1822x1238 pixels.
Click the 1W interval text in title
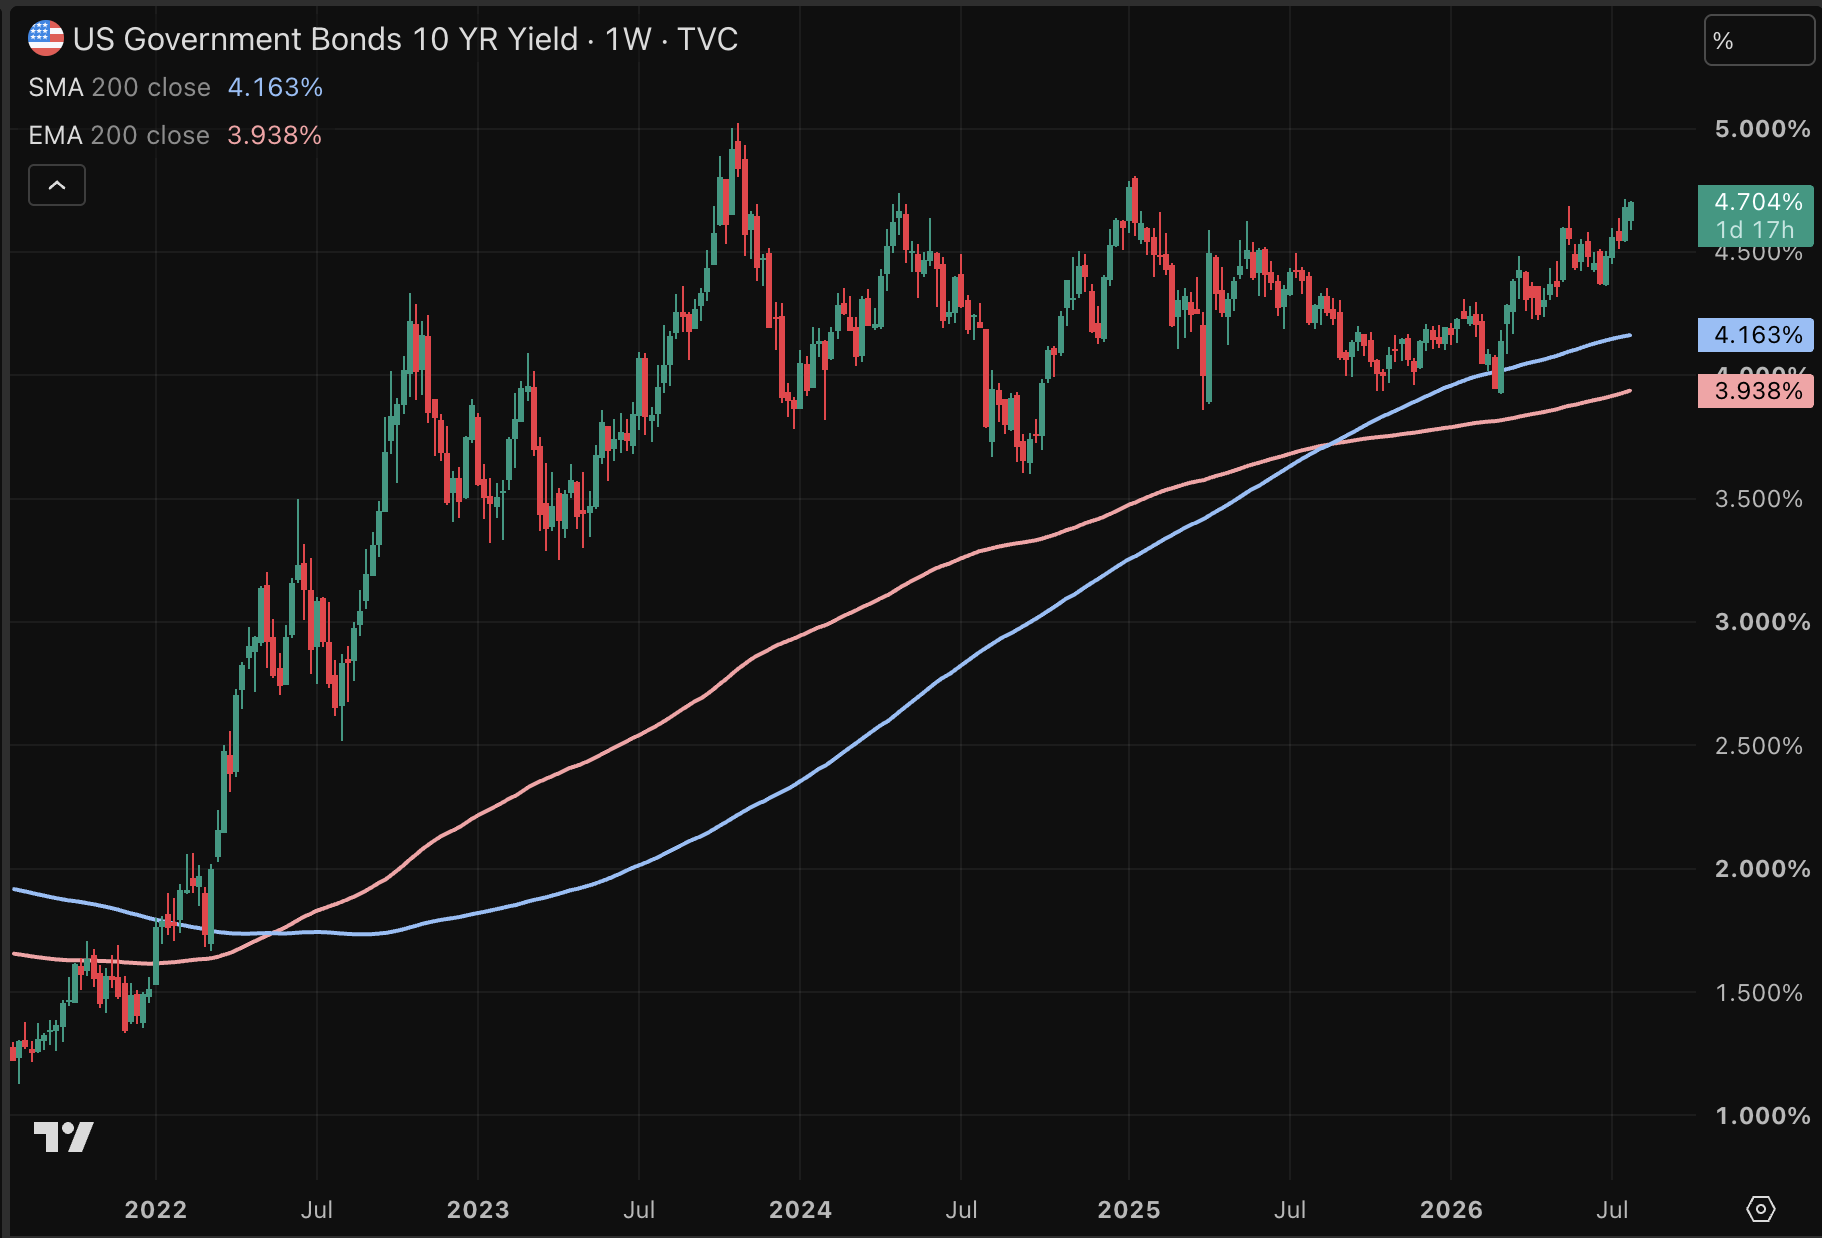pos(628,39)
